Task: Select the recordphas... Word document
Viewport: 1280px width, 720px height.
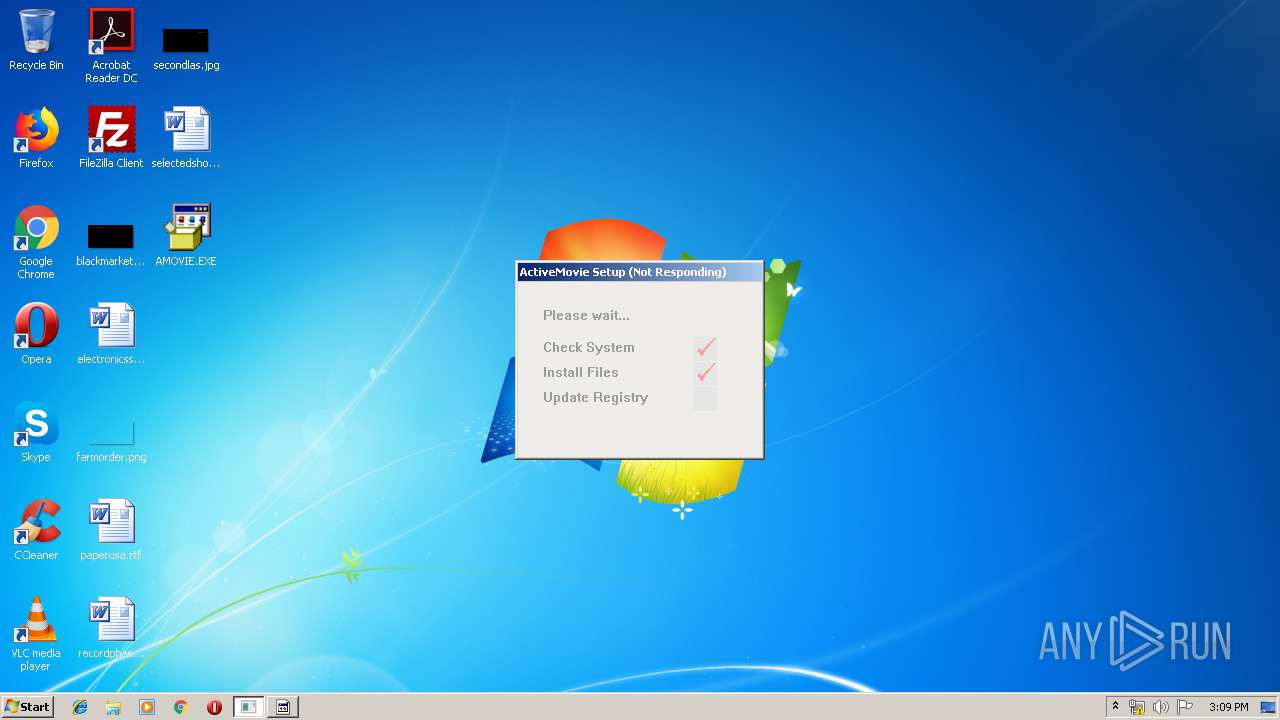Action: (111, 629)
